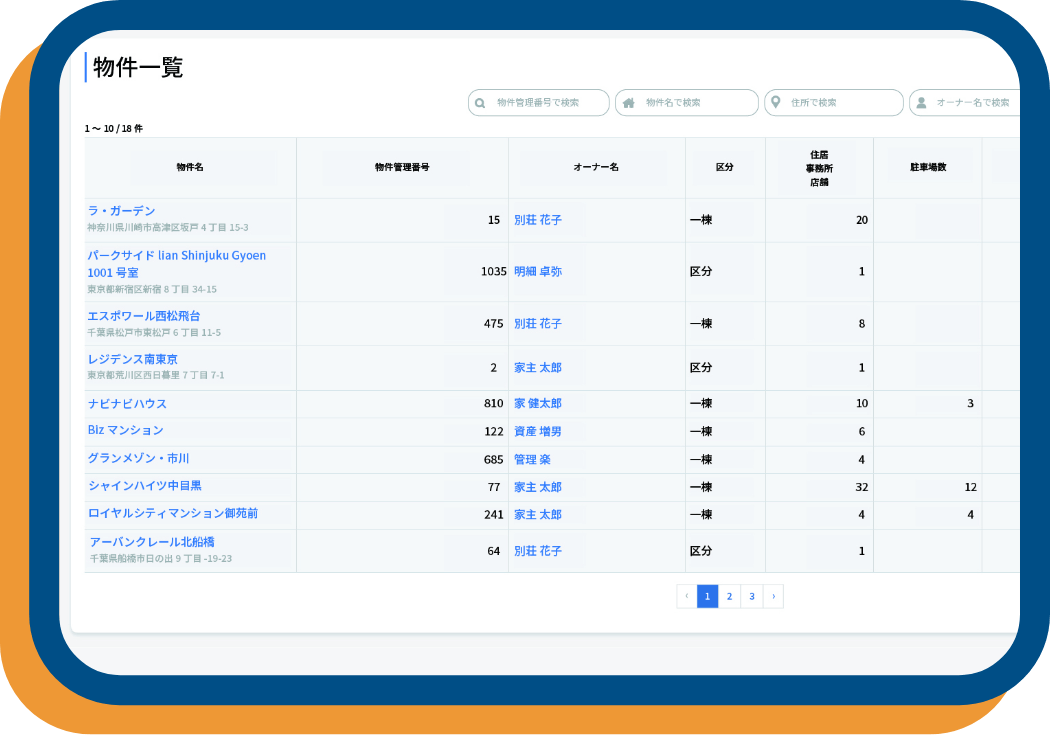Click the 物件名 column header
The image size is (1050, 735).
pos(190,167)
